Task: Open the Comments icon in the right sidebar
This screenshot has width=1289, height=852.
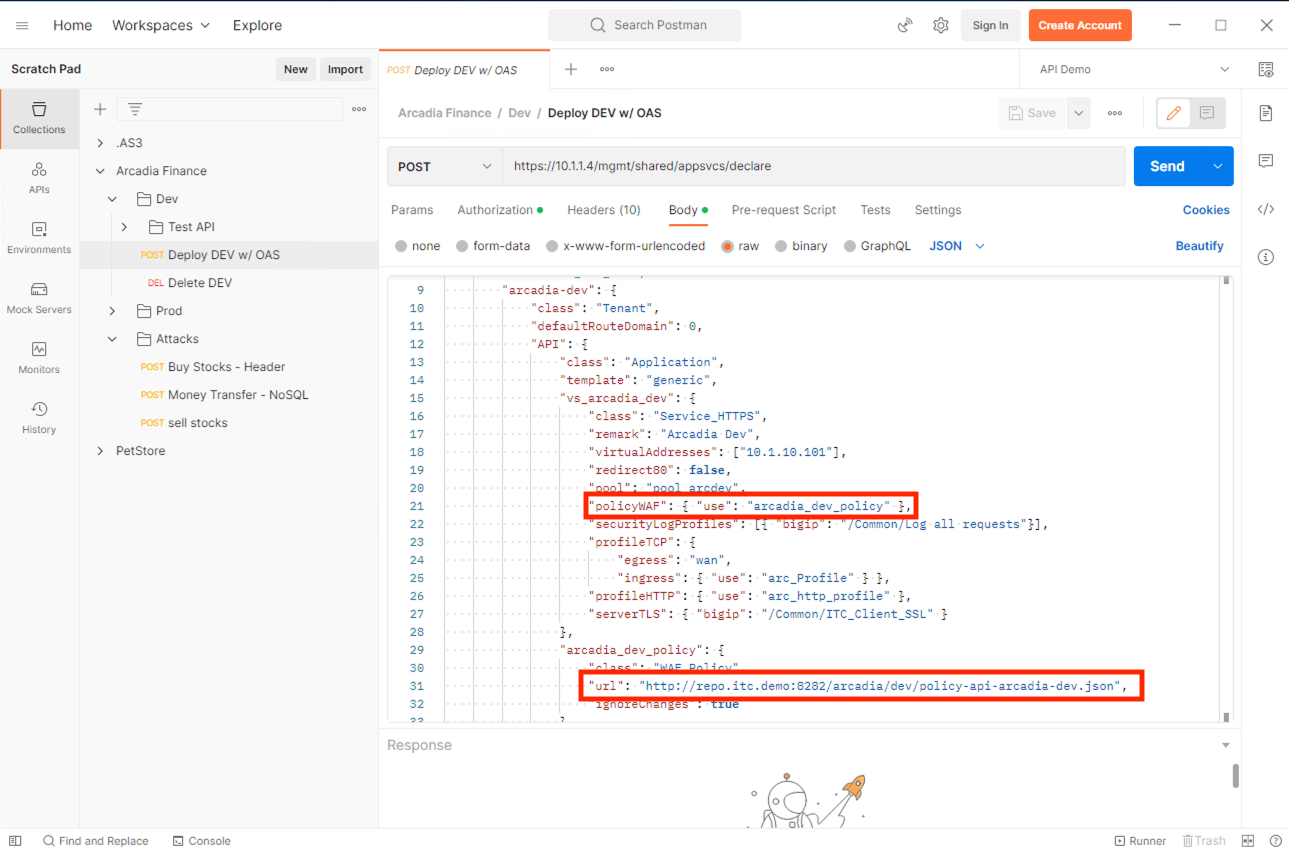Action: tap(1266, 161)
